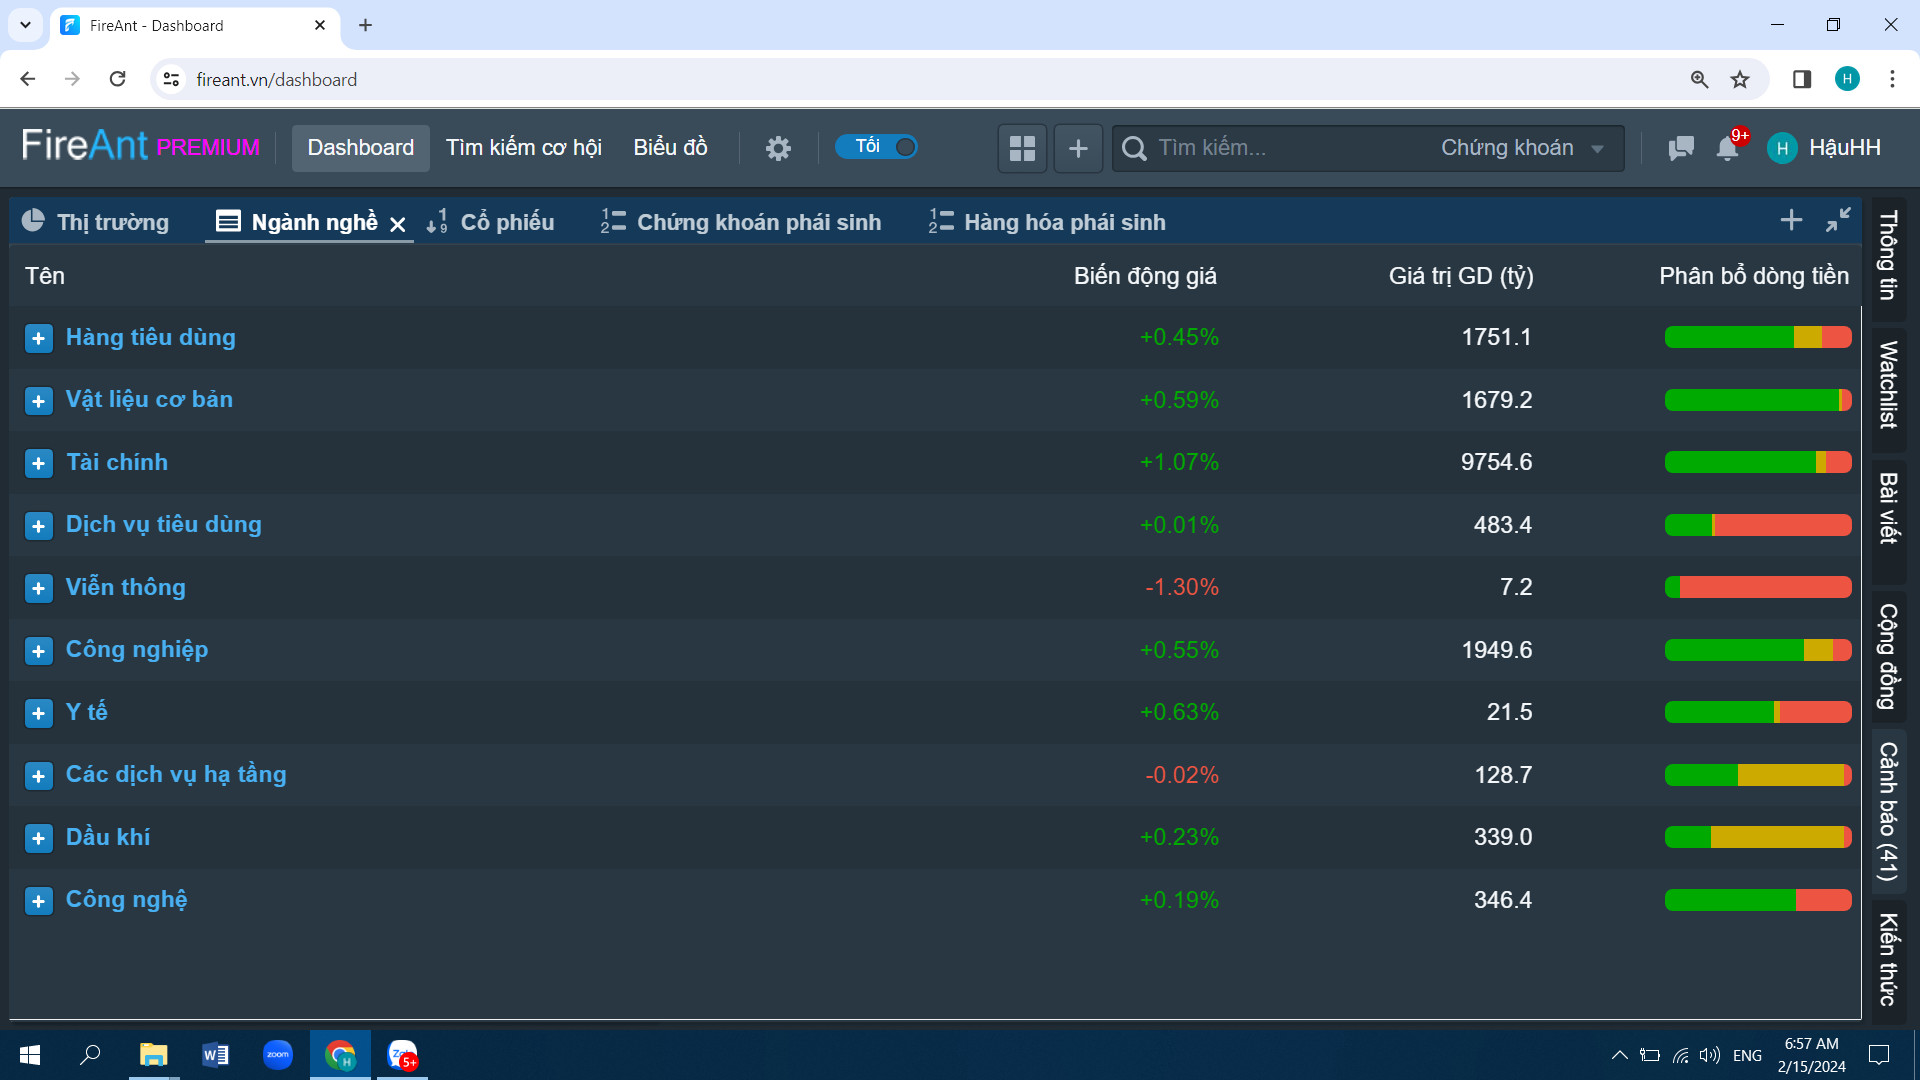Select the Dashboard menu item

click(x=360, y=148)
